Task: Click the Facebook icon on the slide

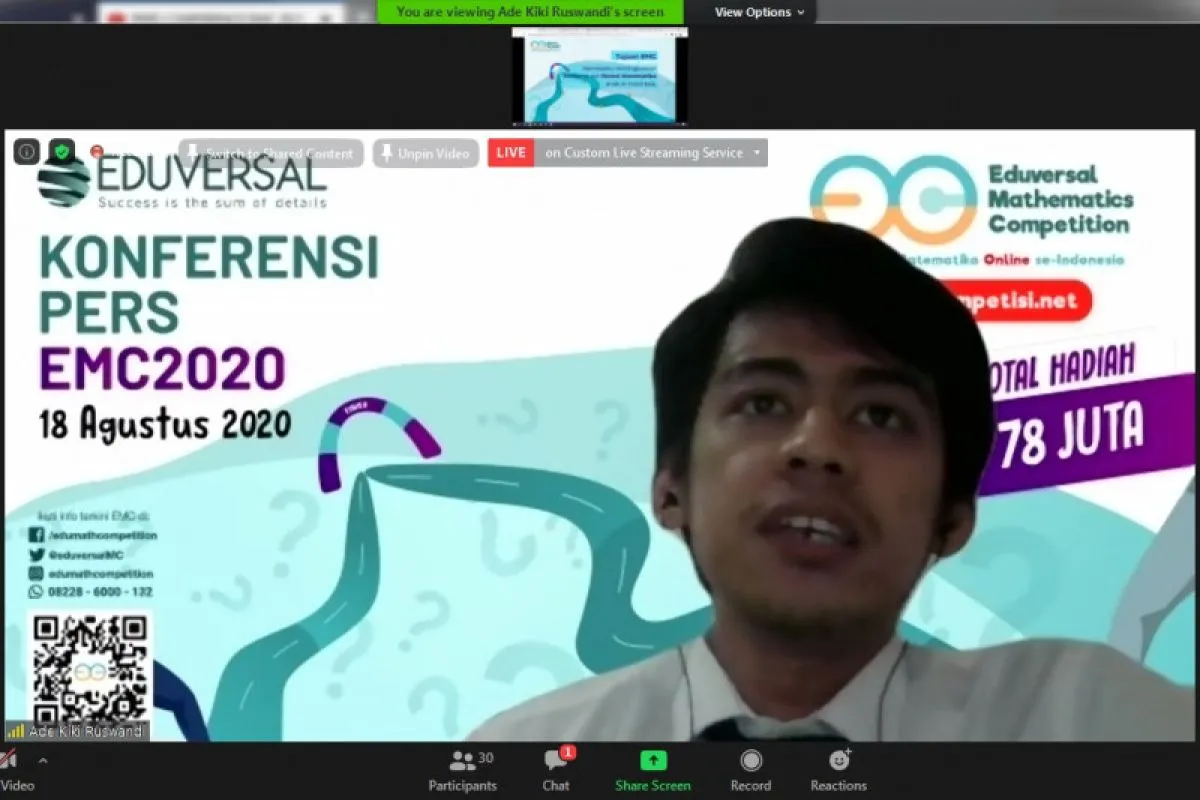Action: tap(36, 535)
